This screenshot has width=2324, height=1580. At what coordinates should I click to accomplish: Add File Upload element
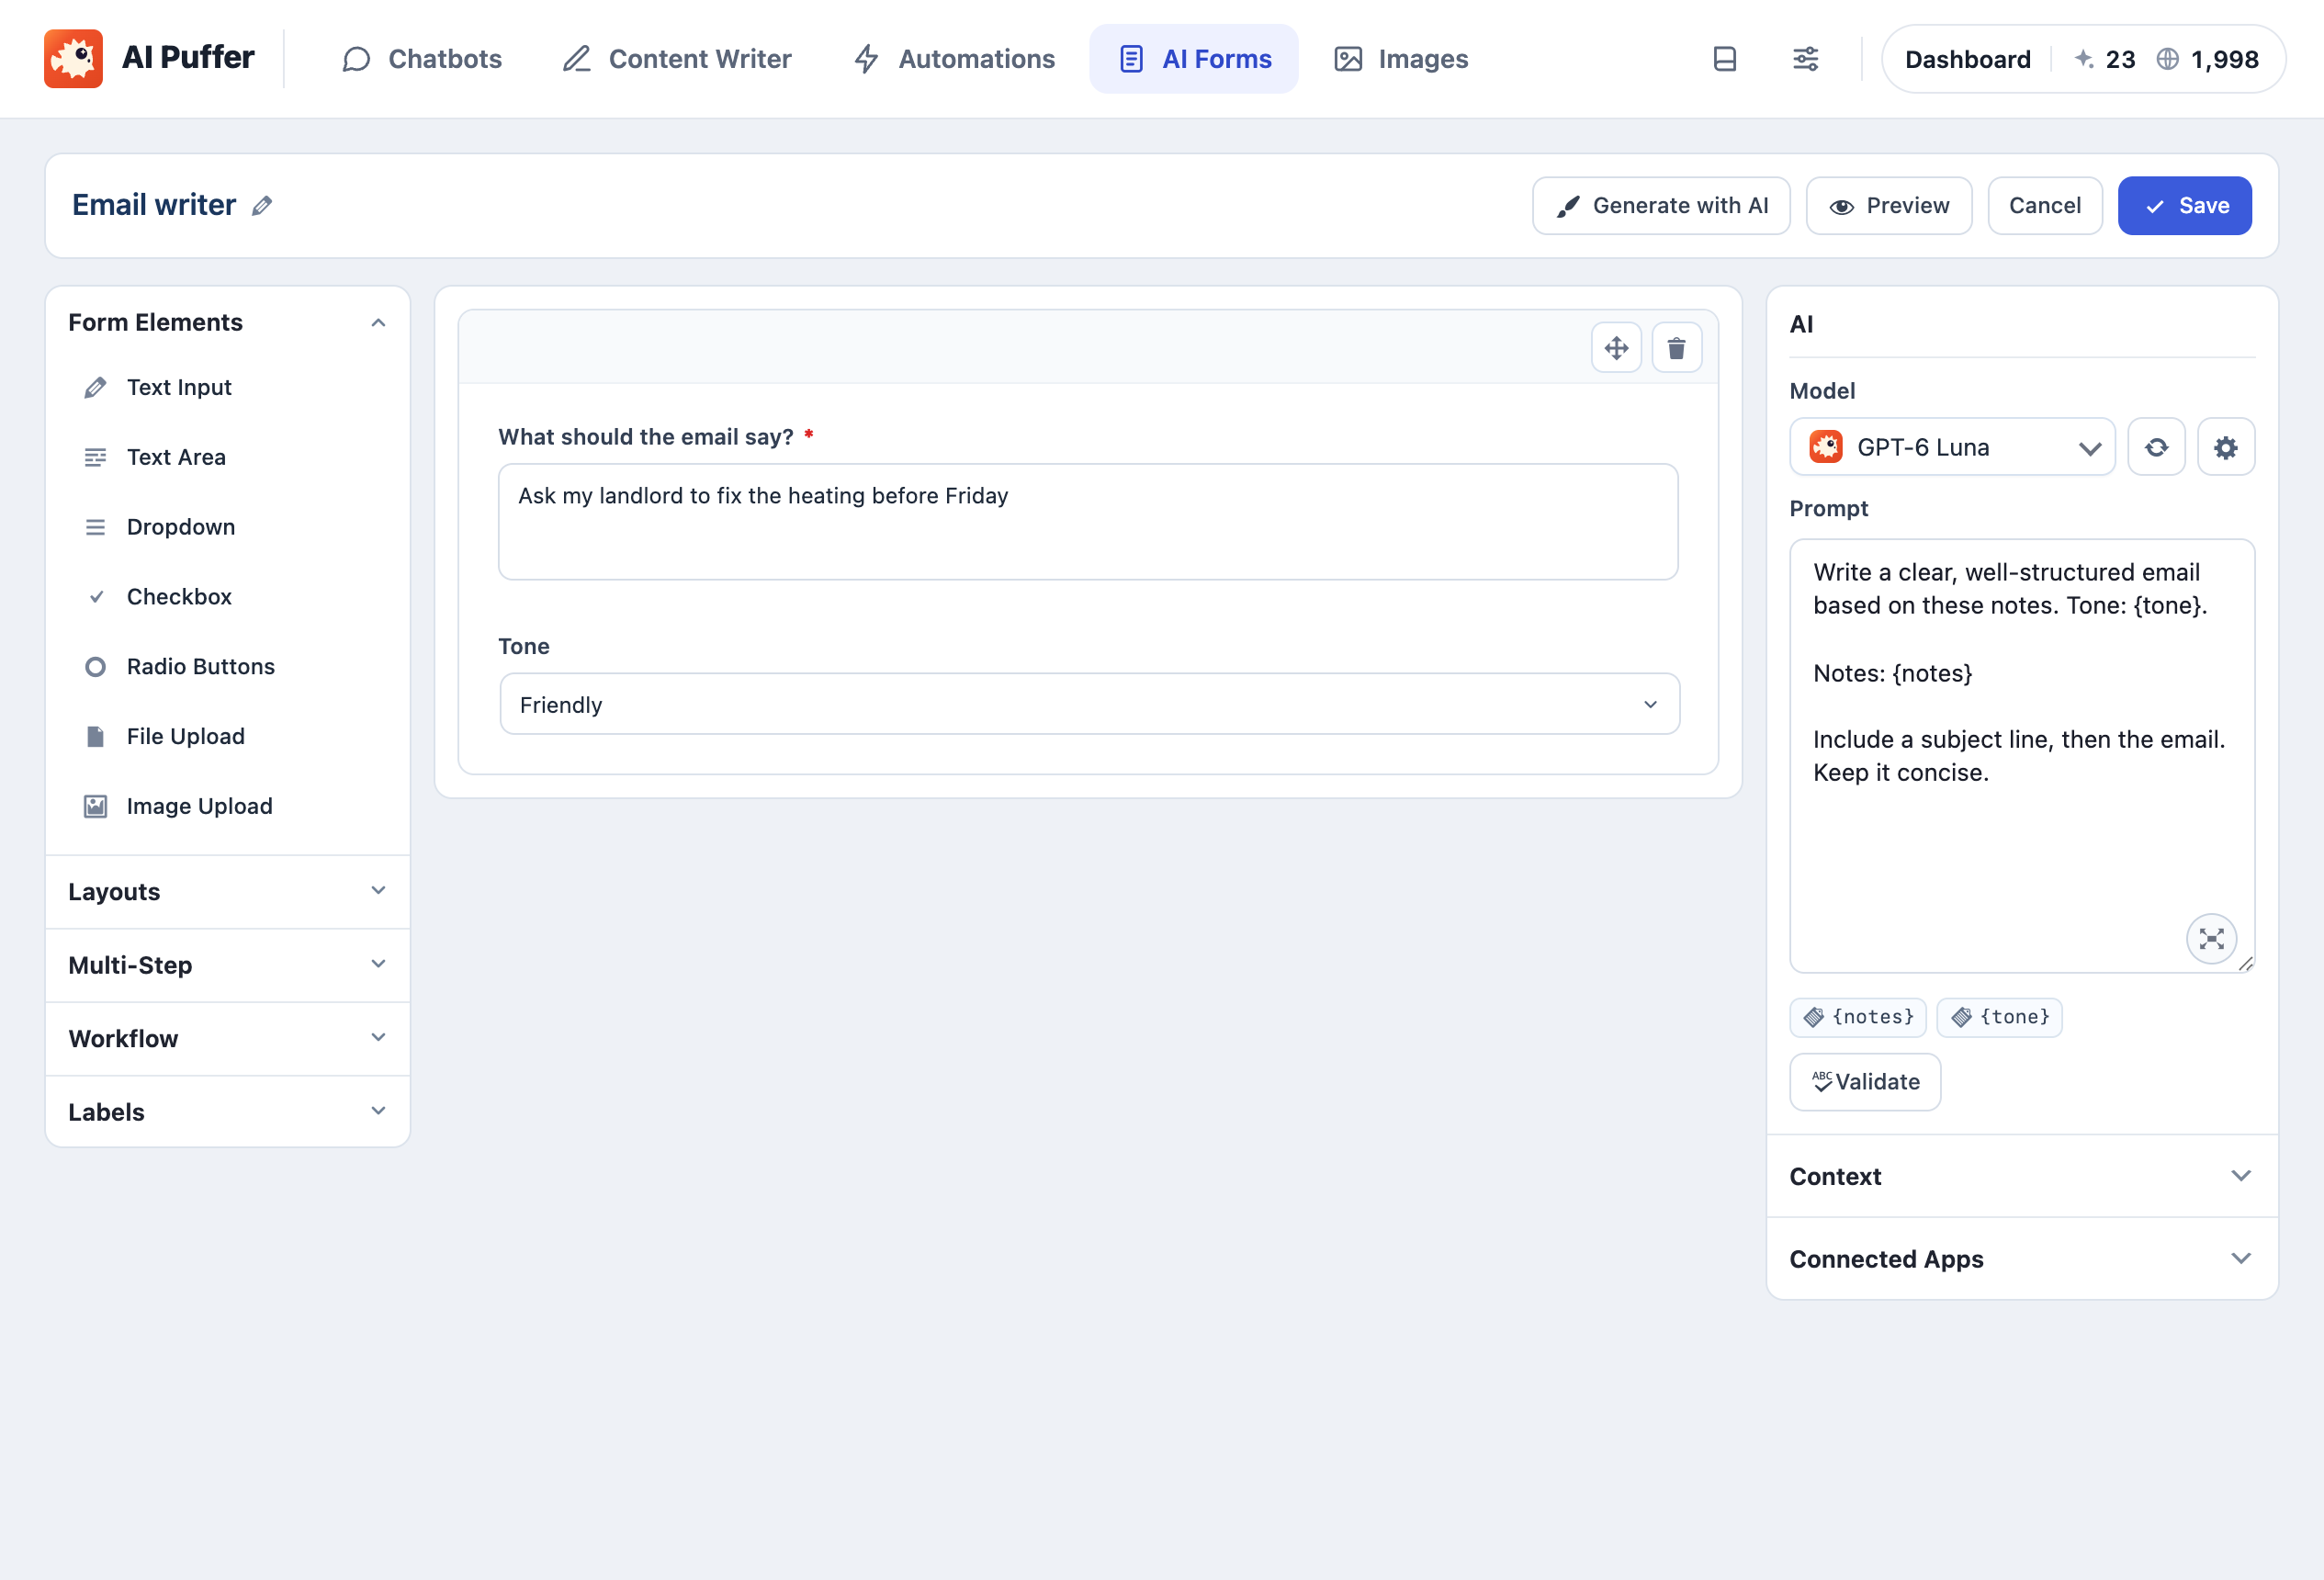(x=228, y=737)
